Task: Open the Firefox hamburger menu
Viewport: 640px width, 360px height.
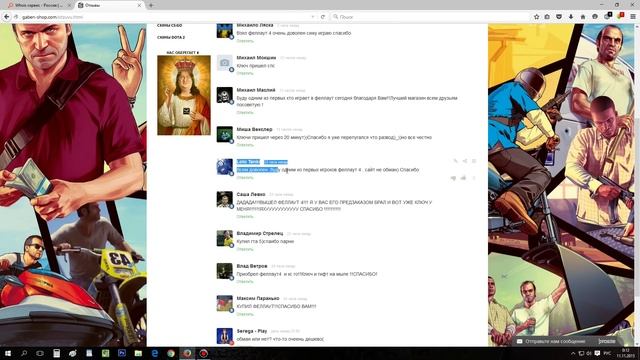Action: pos(633,17)
